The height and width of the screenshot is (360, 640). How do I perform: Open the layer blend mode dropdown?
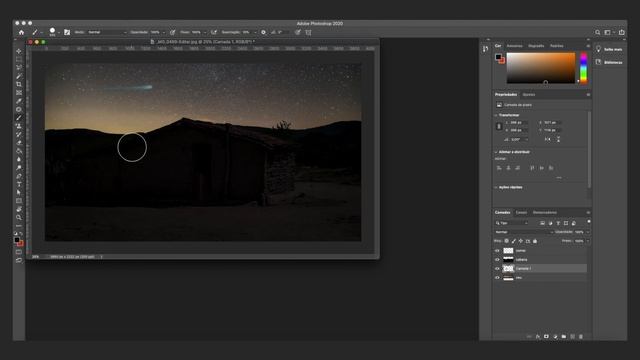tap(524, 232)
